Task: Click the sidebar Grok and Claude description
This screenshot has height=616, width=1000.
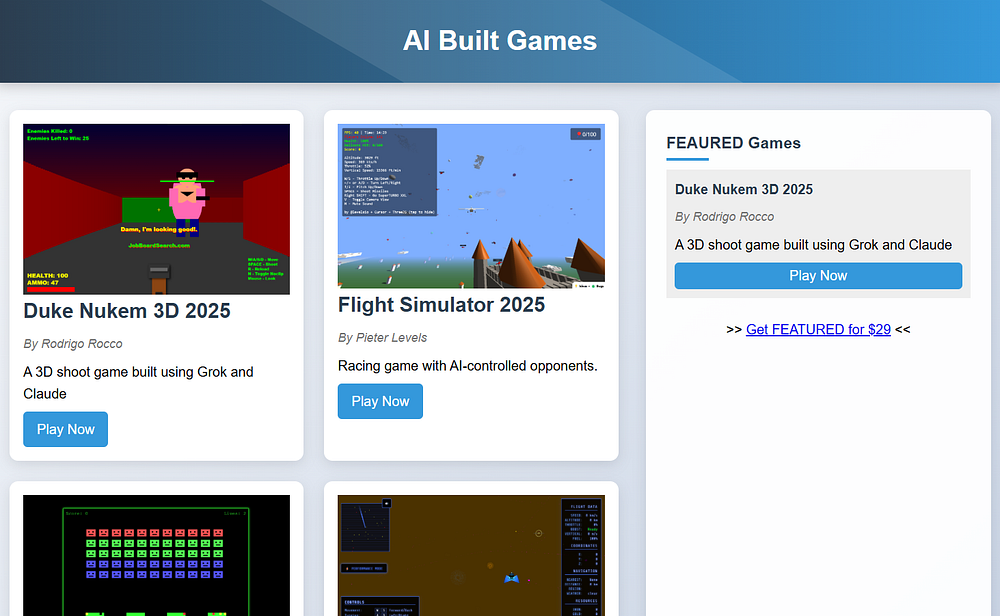Action: click(x=813, y=245)
